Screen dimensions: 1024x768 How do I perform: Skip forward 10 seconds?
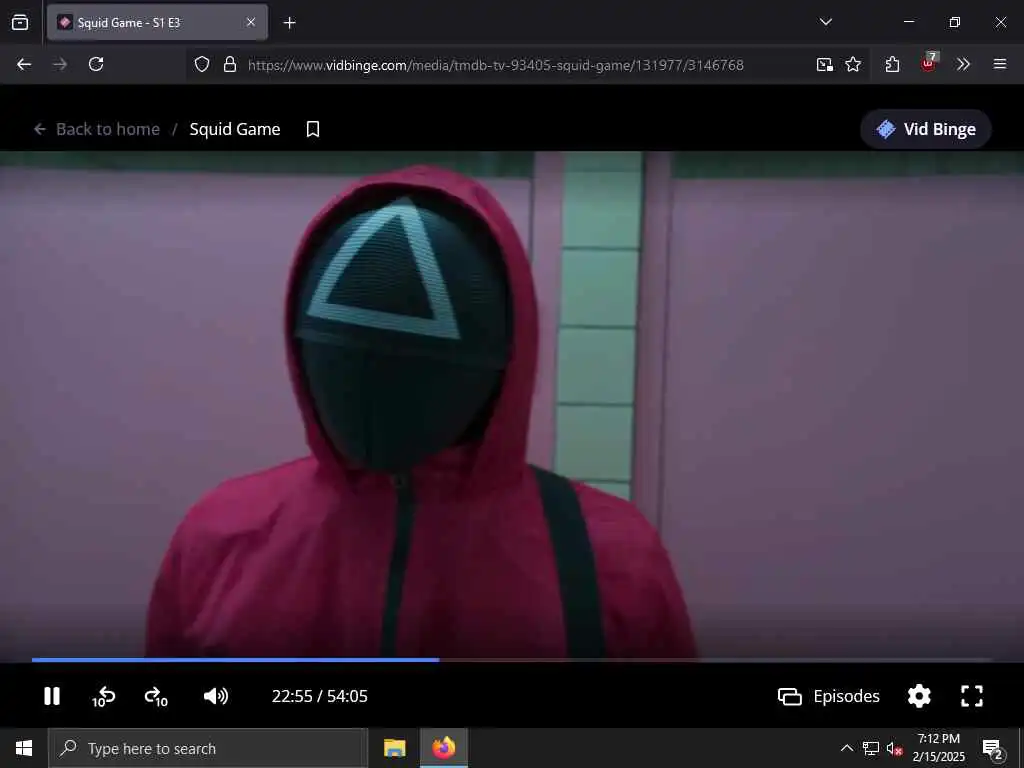coord(156,697)
